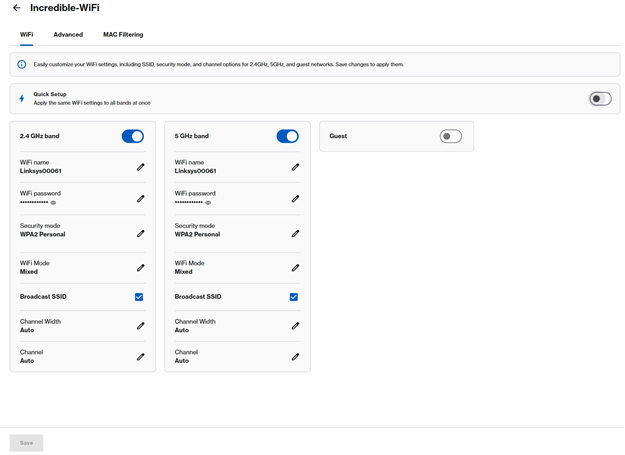Edit 2.4 GHz Security mode pencil icon
This screenshot has width=625, height=455.
[140, 233]
